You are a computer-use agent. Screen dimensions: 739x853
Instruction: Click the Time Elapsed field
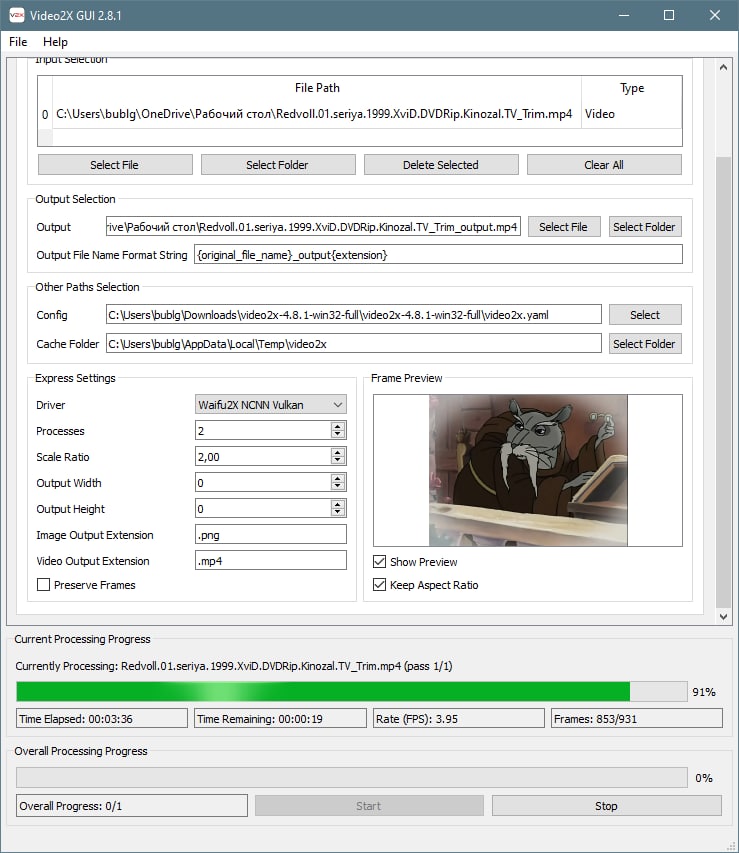pos(102,719)
